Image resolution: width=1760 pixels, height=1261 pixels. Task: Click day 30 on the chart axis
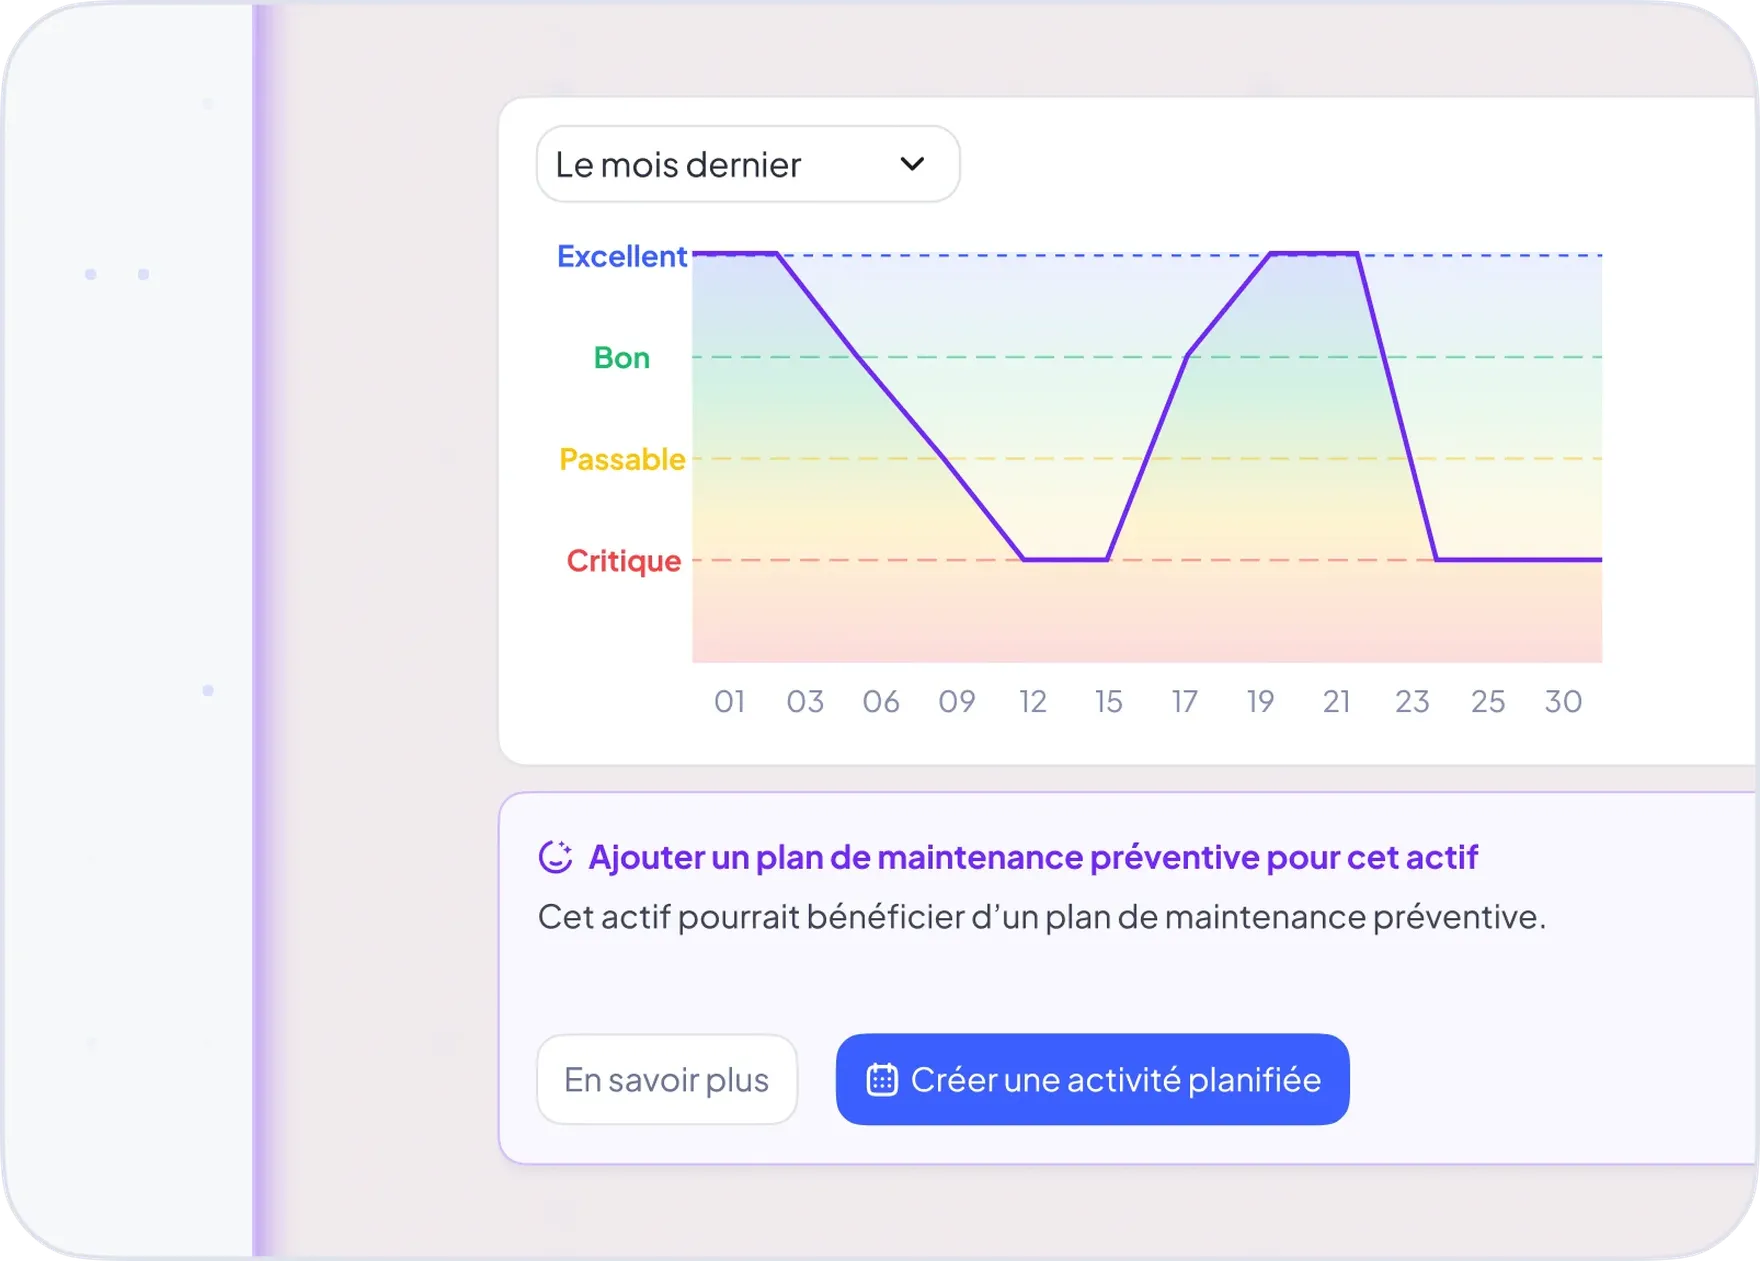1563,702
